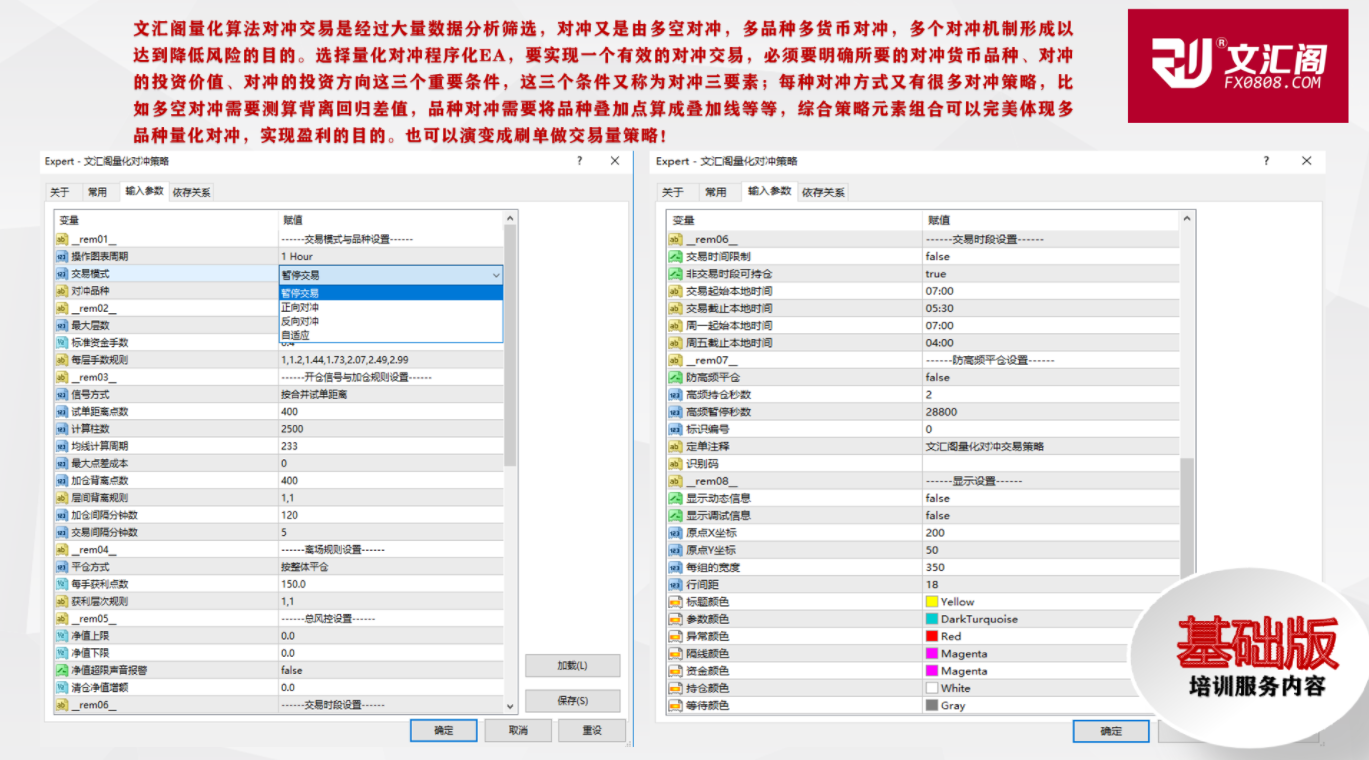The height and width of the screenshot is (760, 1369).
Task: Click the DarkTurquoise swatch for 参数颜色
Action: (932, 619)
